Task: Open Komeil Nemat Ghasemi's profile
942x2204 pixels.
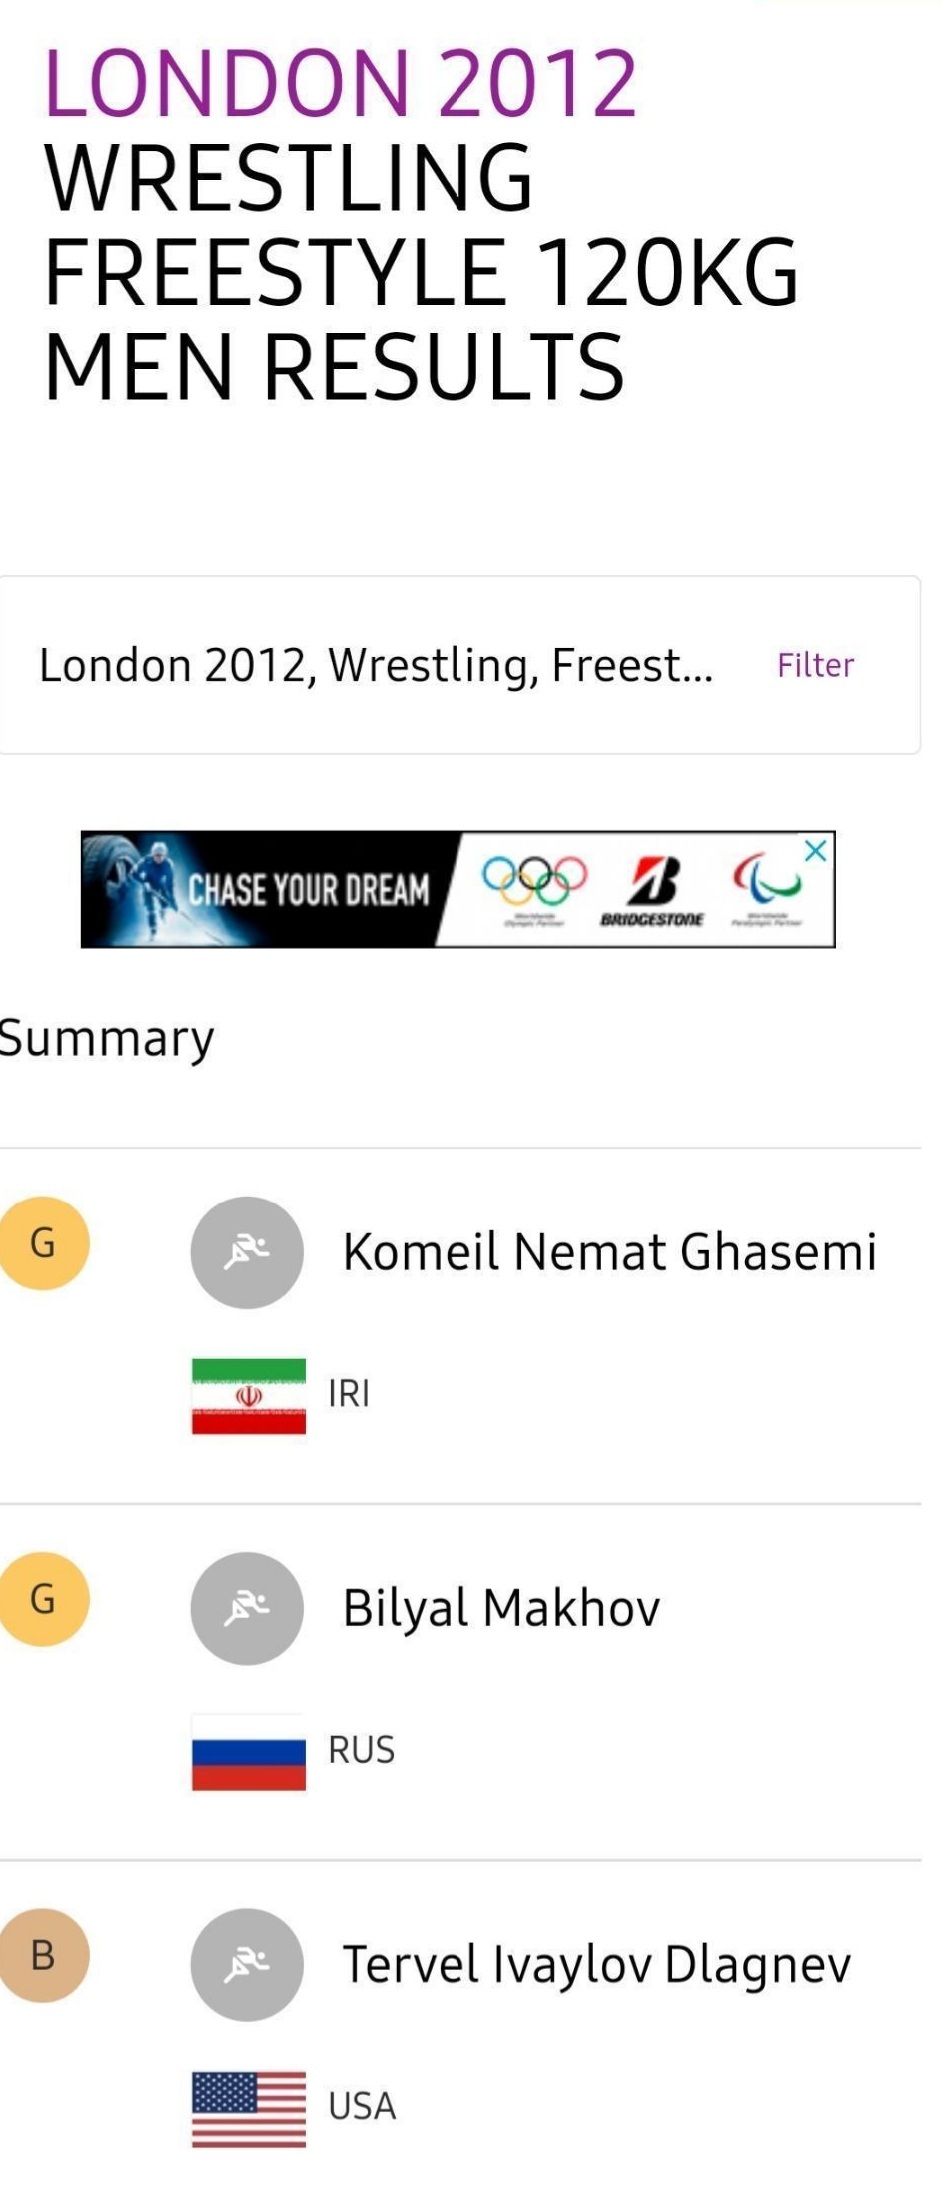Action: coord(609,1252)
